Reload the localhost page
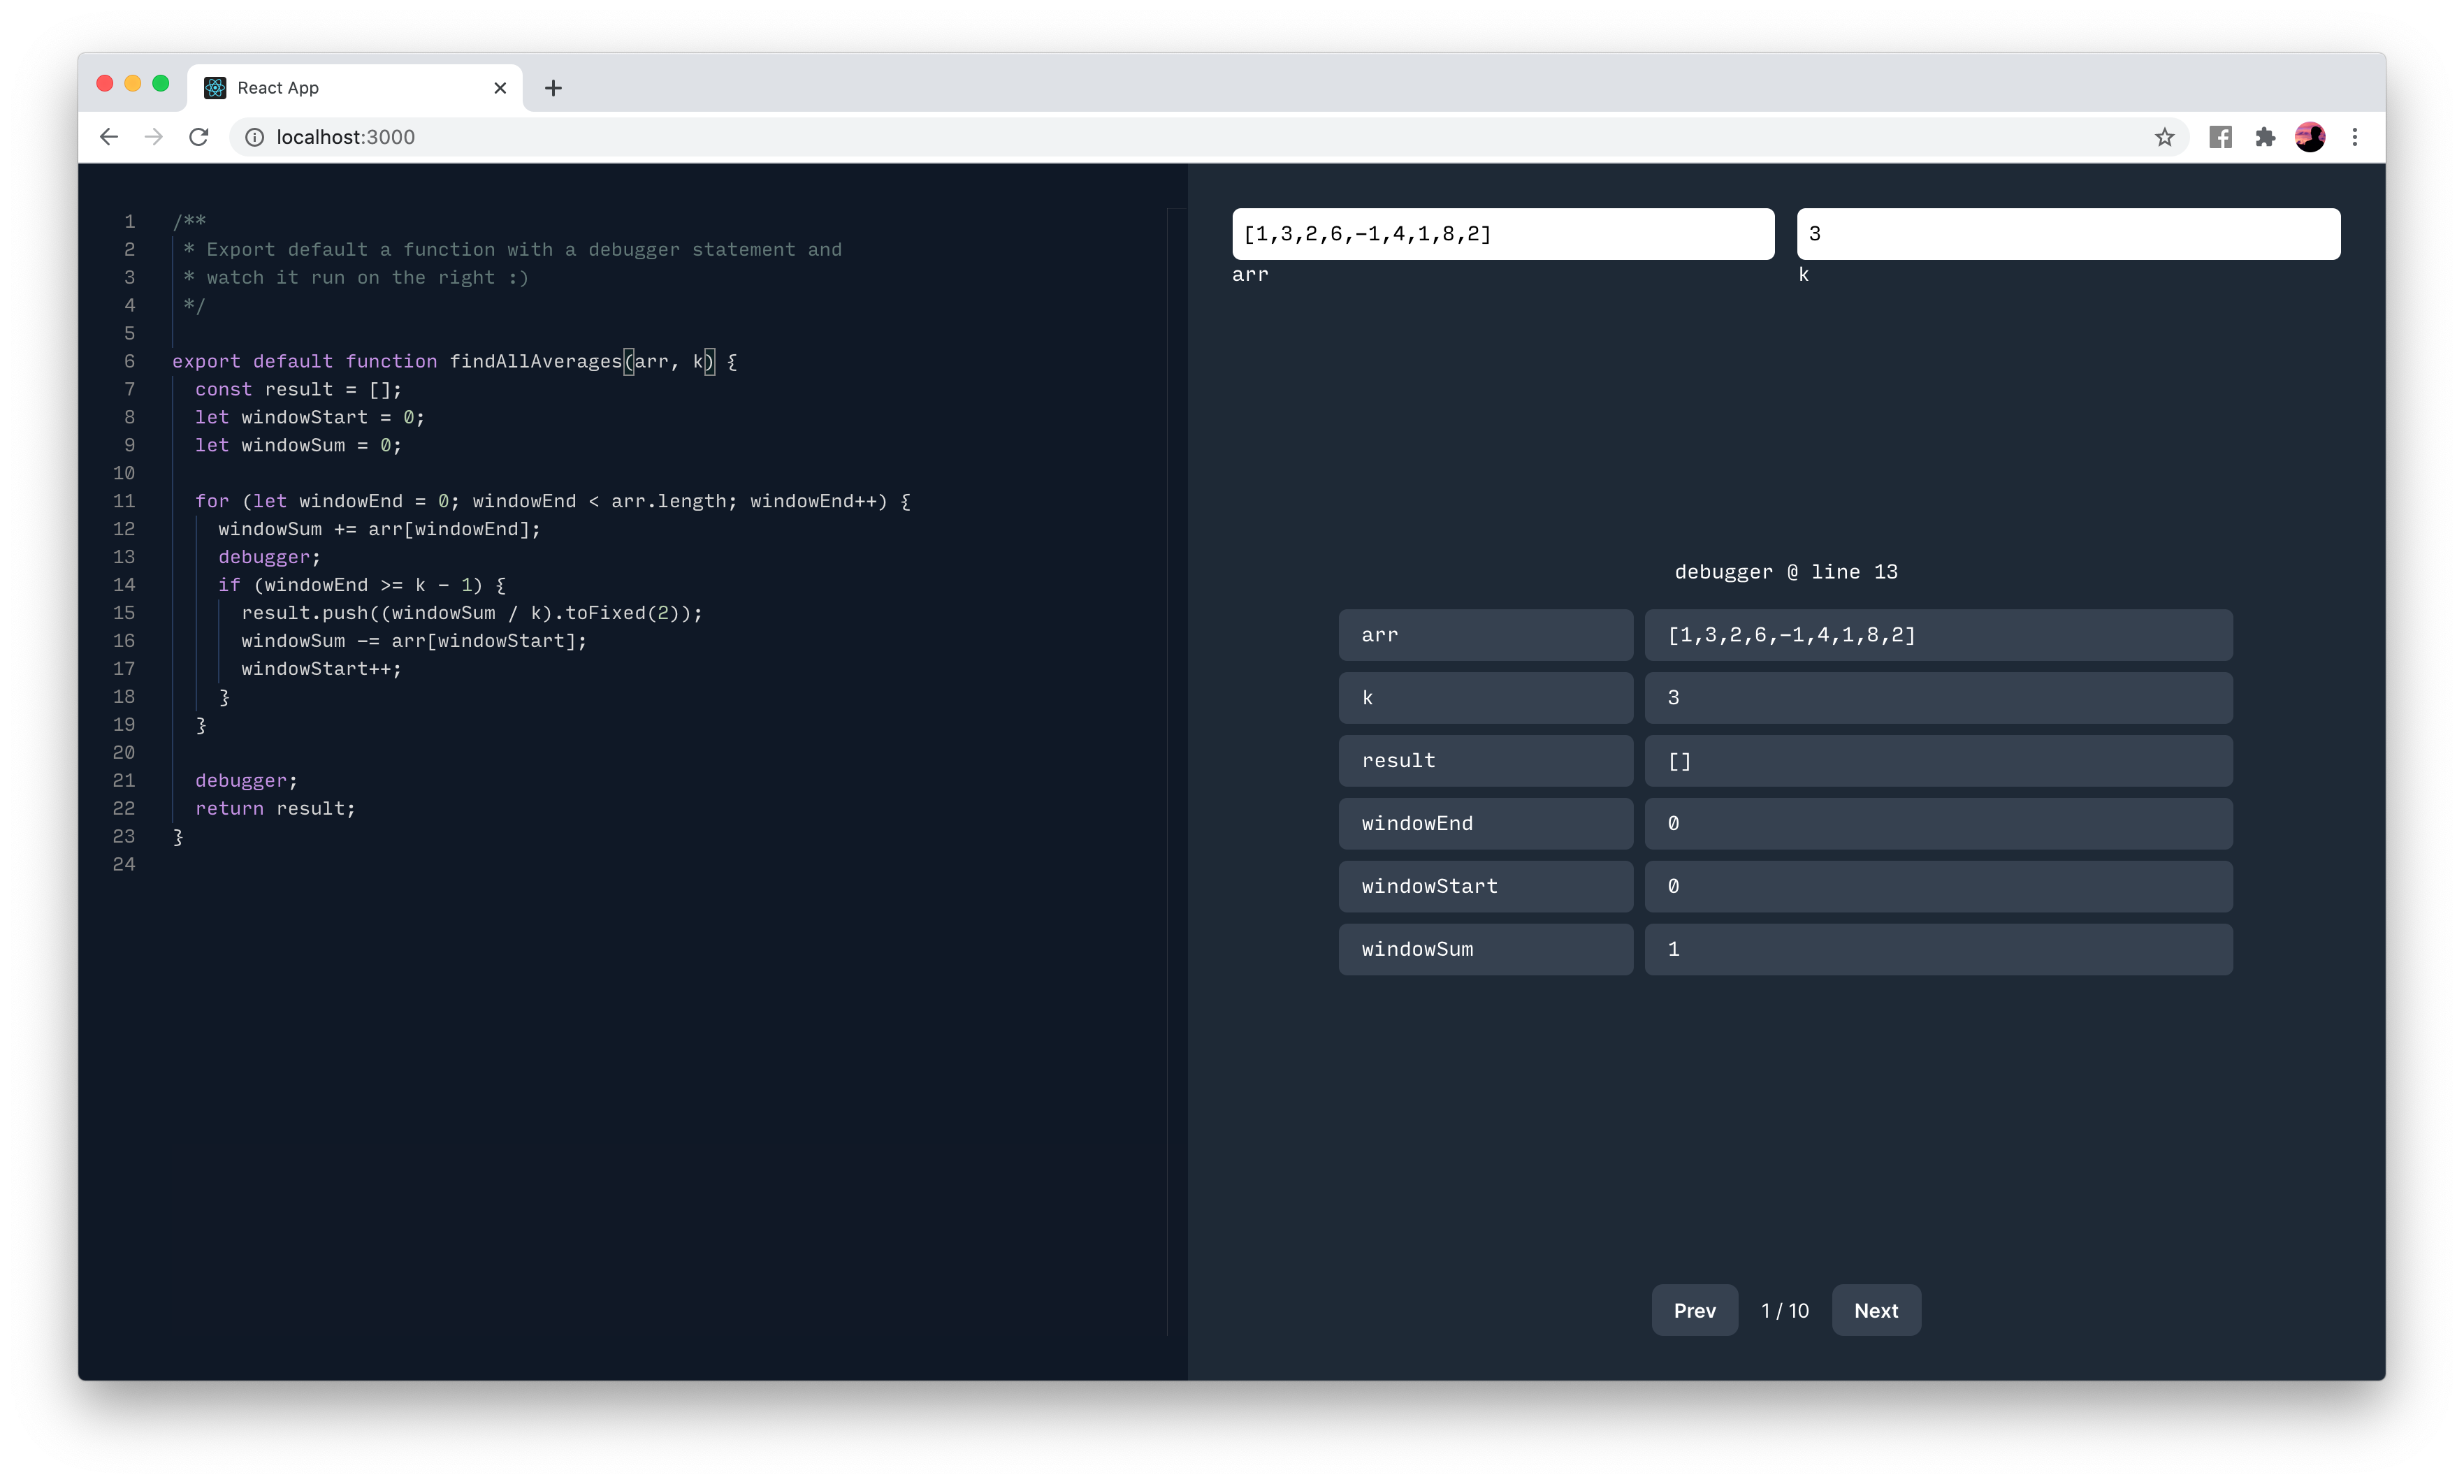 click(199, 137)
